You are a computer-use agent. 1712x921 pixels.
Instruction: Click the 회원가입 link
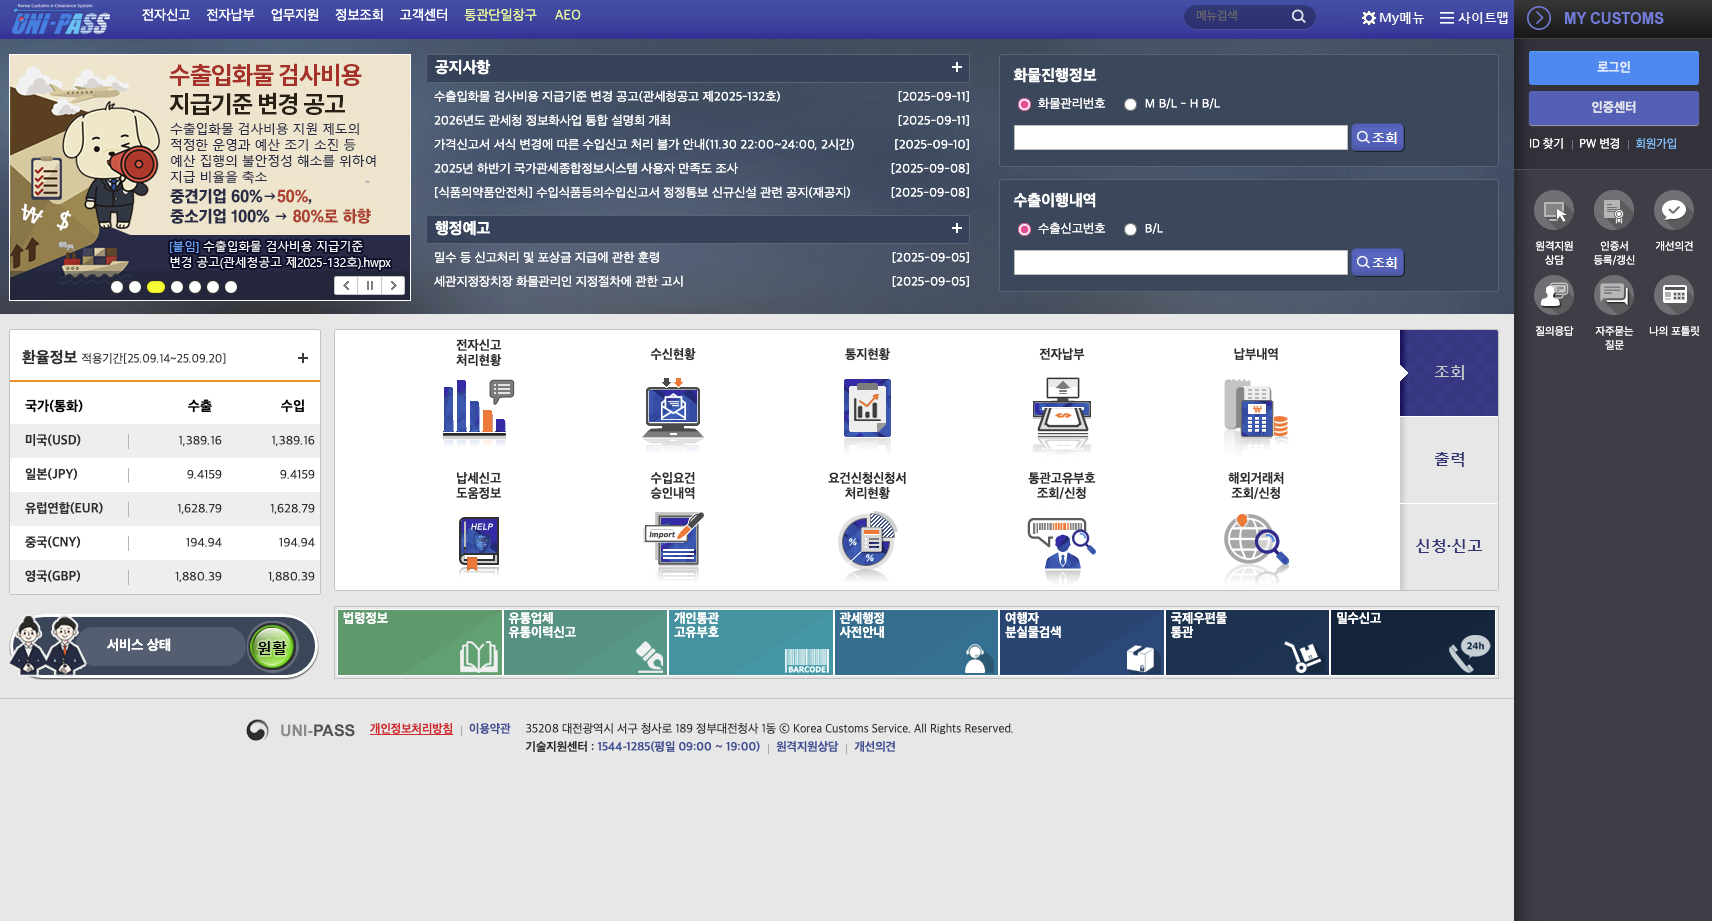[x=1656, y=144]
